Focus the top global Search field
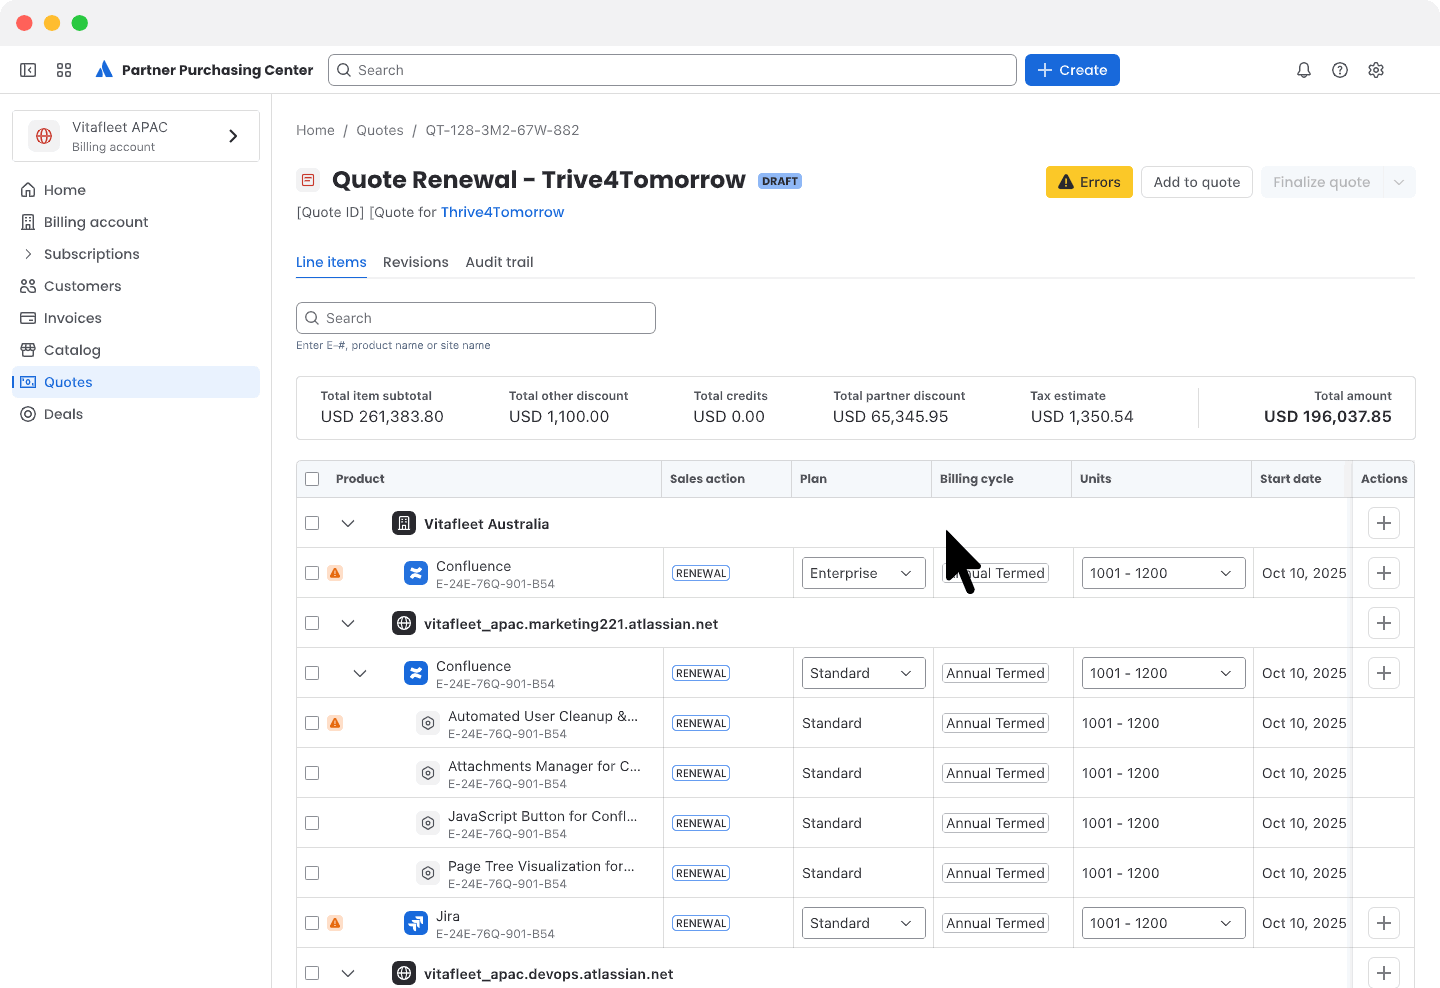This screenshot has height=988, width=1440. [672, 70]
